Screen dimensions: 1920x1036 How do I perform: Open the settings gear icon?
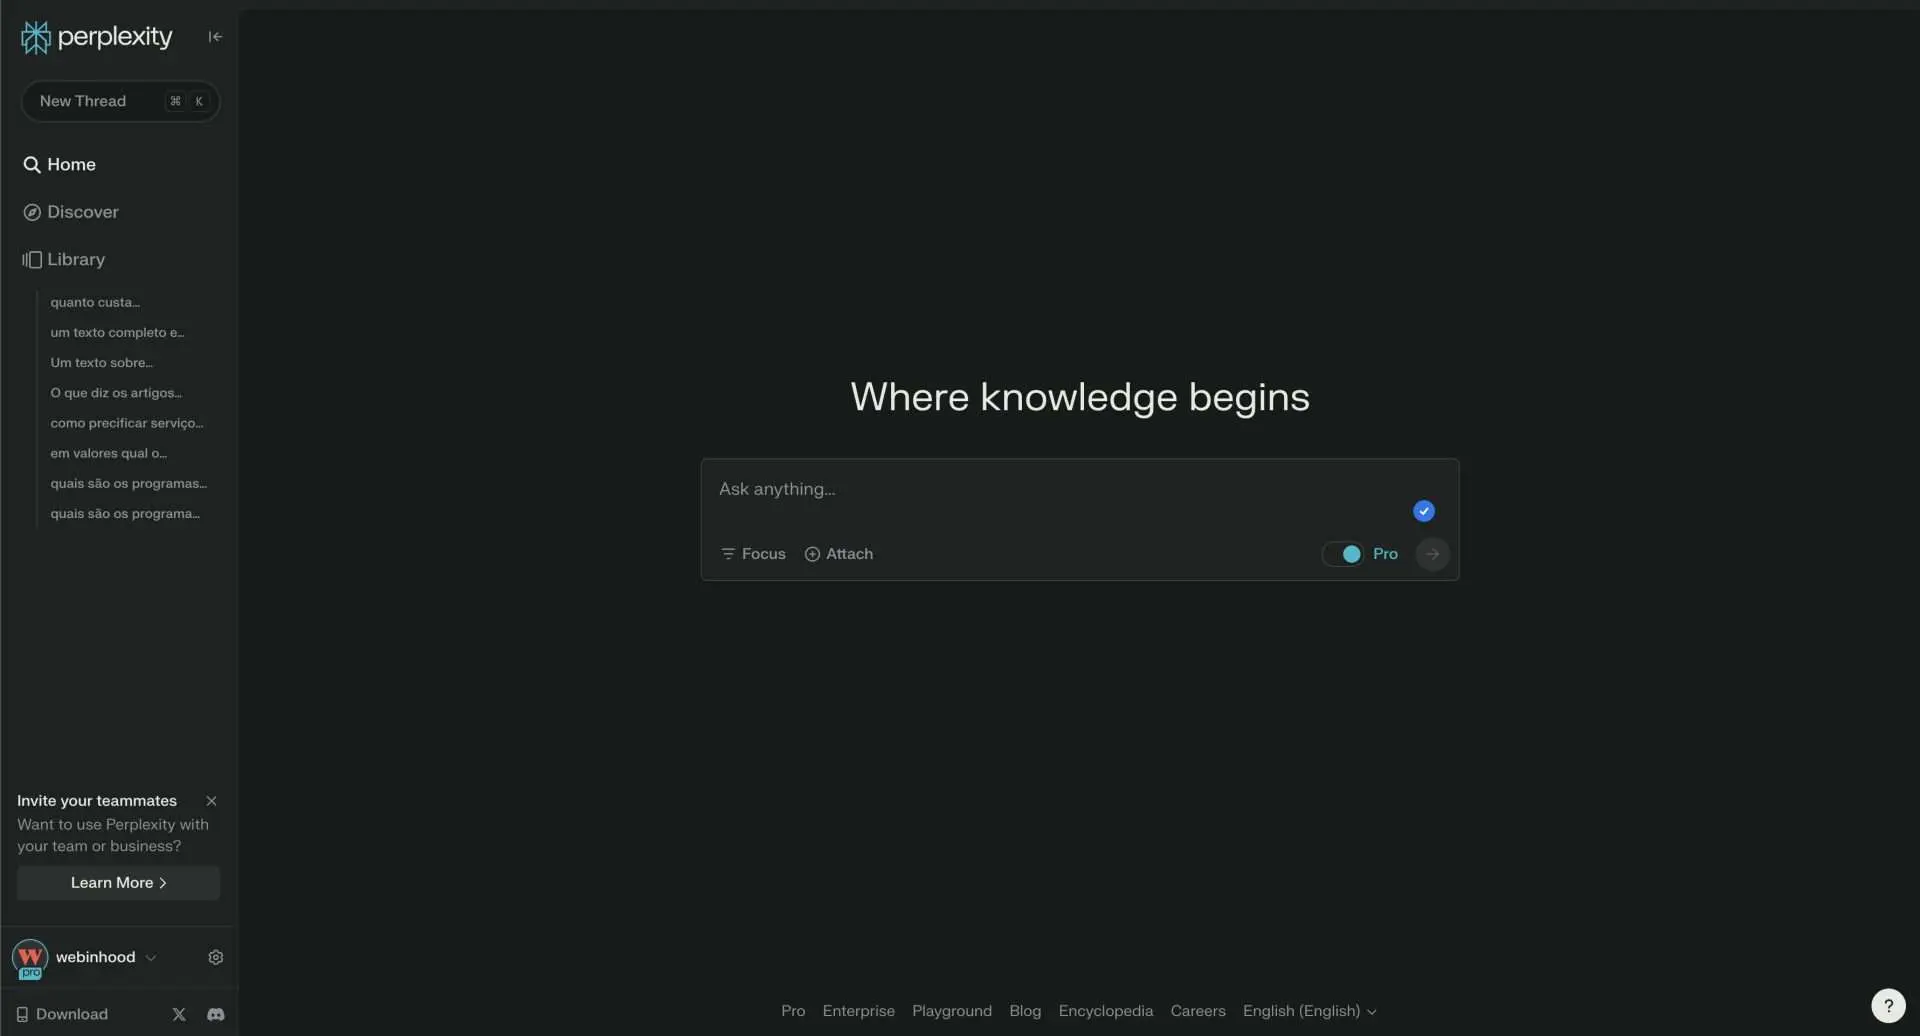[215, 957]
